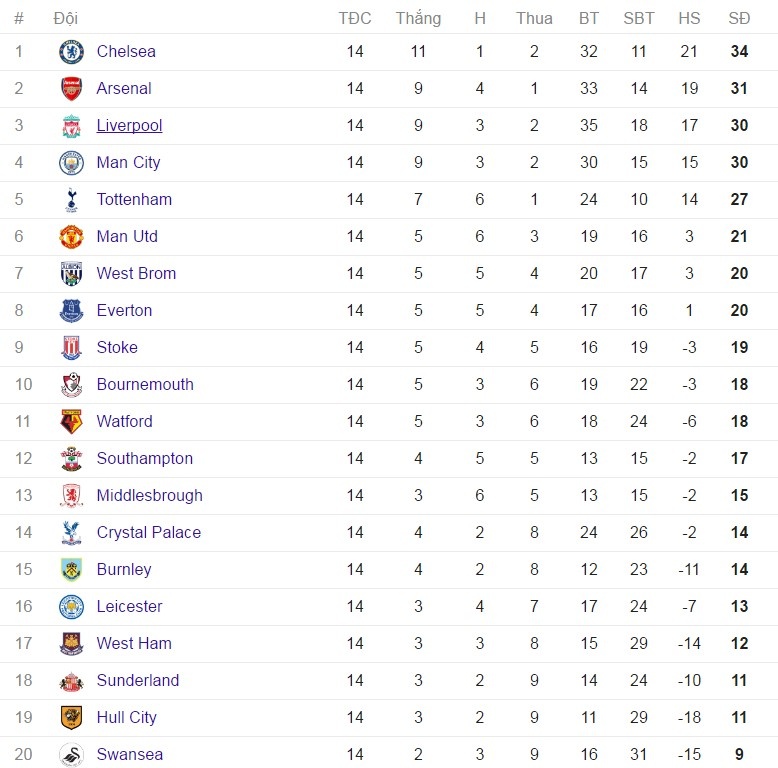Screen dimensions: 778x768
Task: Open the Southampton team link
Action: [x=145, y=459]
